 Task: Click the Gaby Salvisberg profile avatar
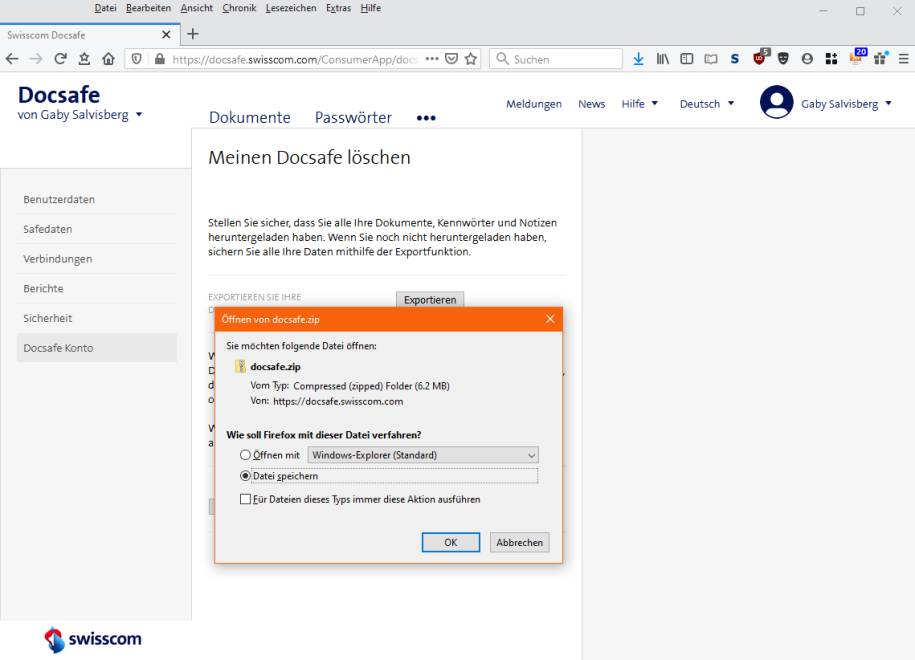point(776,102)
